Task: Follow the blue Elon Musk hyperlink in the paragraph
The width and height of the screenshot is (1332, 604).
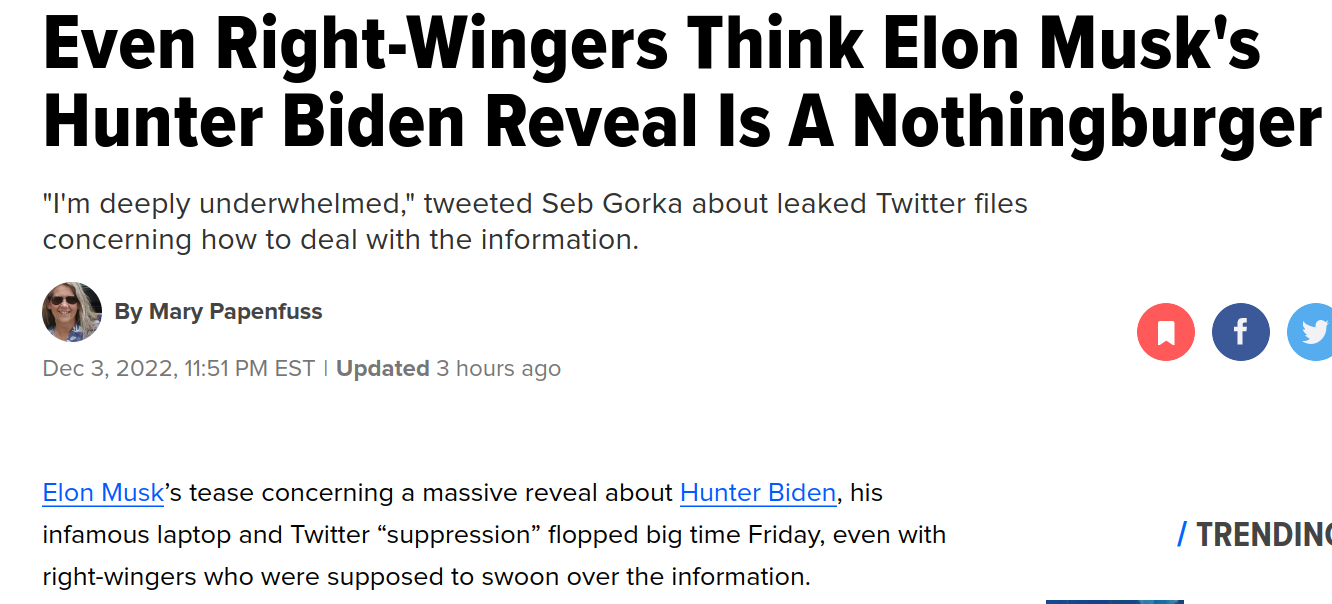Action: 103,493
